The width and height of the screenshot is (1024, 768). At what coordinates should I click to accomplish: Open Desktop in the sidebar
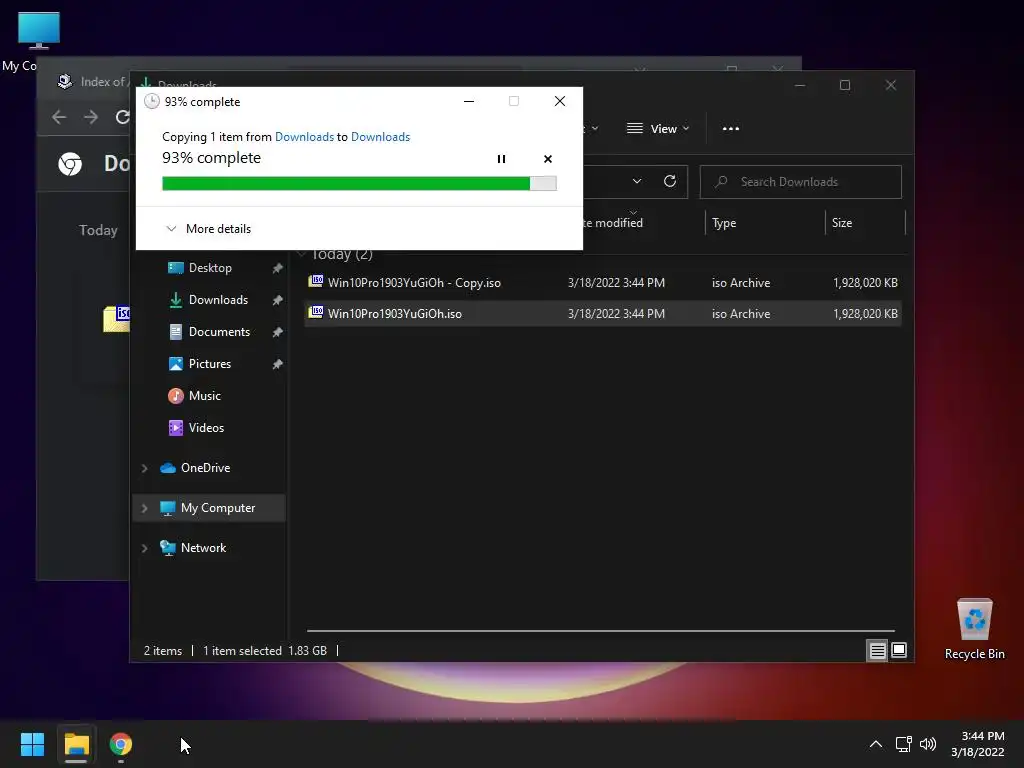(210, 268)
